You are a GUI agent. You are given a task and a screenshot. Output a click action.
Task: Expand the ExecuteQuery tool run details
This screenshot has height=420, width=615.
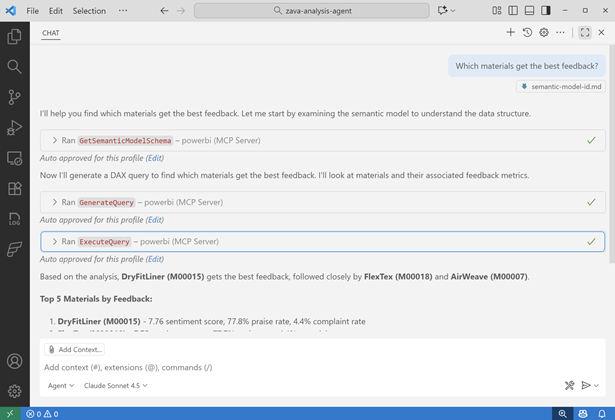click(x=55, y=241)
